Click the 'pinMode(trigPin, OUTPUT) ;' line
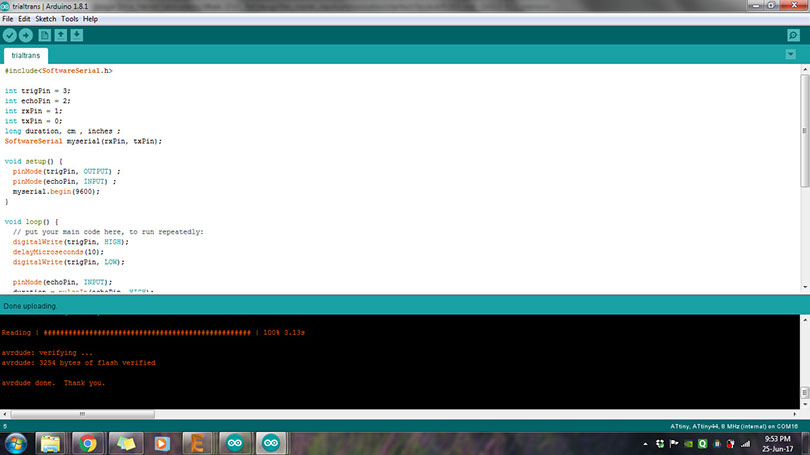This screenshot has width=810, height=455. pos(67,171)
